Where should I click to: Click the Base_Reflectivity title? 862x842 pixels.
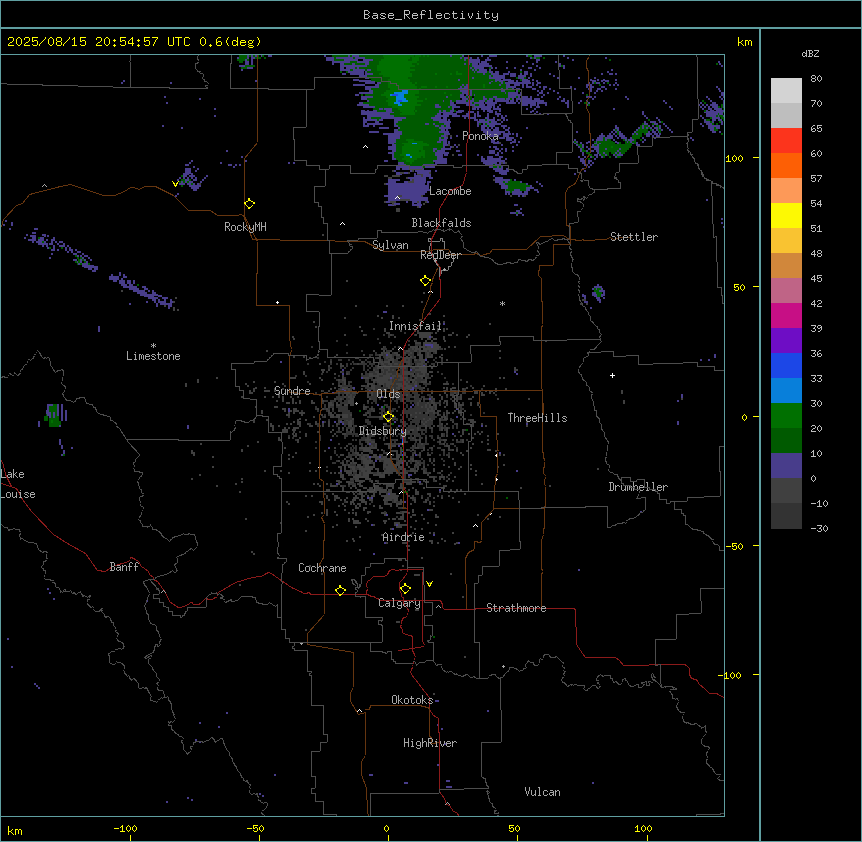point(431,15)
